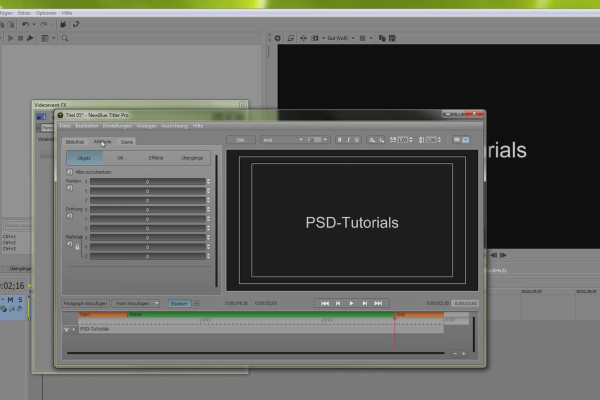Toggle the Maßstab proportion lock
Screen dimensions: 600x400
[77, 247]
